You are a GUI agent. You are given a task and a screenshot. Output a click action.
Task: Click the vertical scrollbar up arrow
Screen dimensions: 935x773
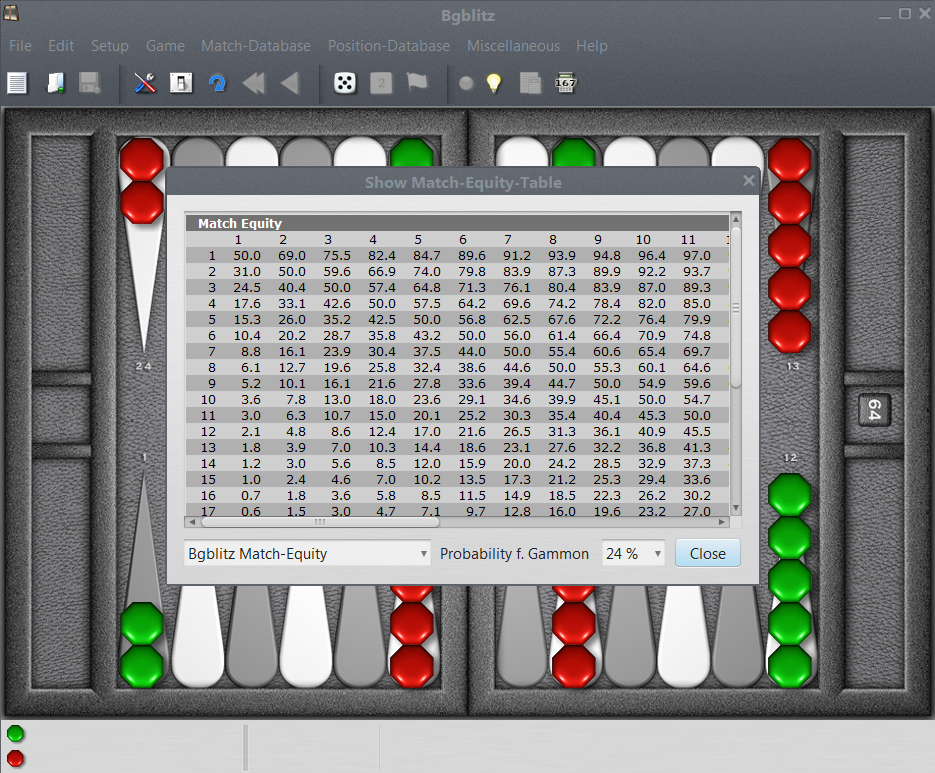[x=736, y=219]
